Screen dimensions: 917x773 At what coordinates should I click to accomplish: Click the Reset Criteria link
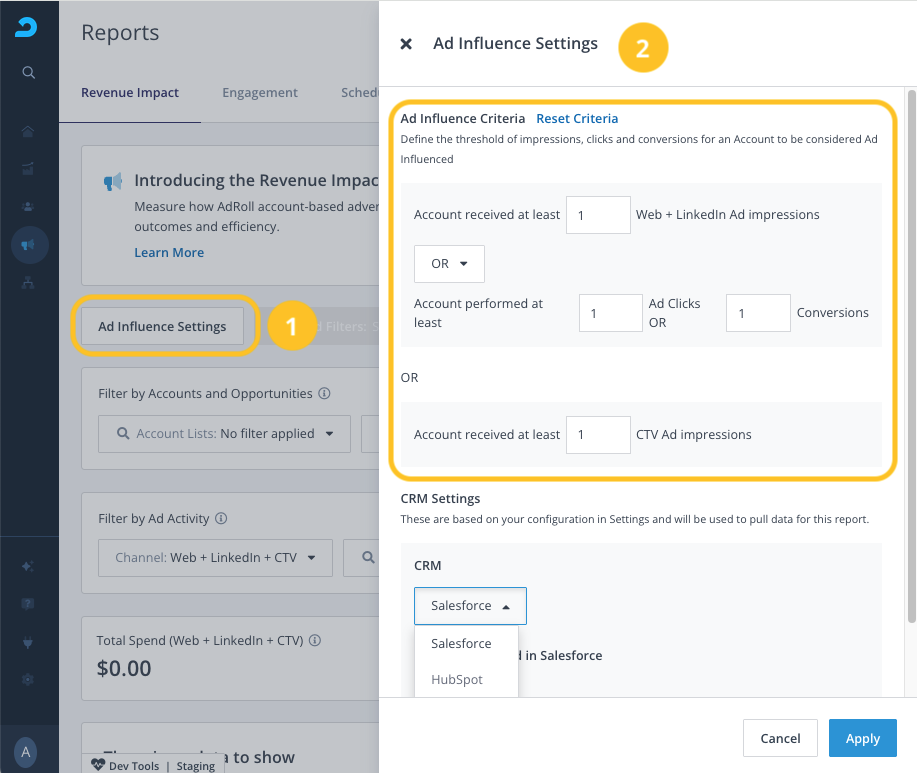click(x=577, y=118)
